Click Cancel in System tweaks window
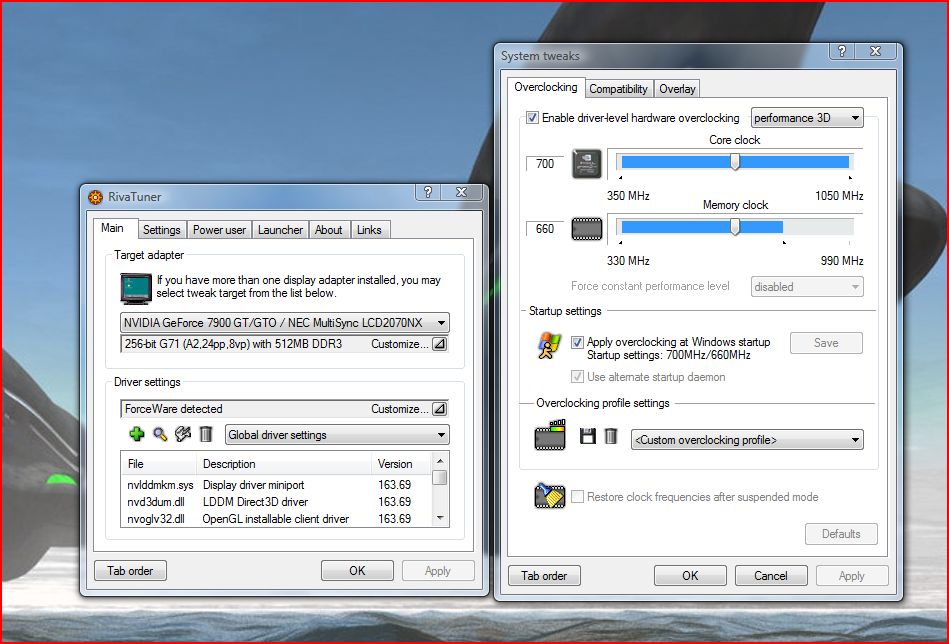This screenshot has width=949, height=644. tap(770, 576)
